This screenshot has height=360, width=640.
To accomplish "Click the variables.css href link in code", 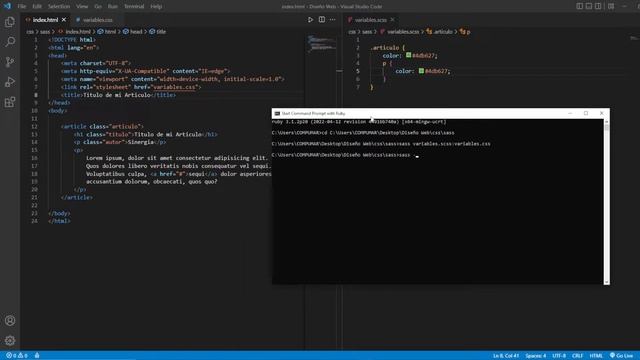I will click(x=174, y=87).
